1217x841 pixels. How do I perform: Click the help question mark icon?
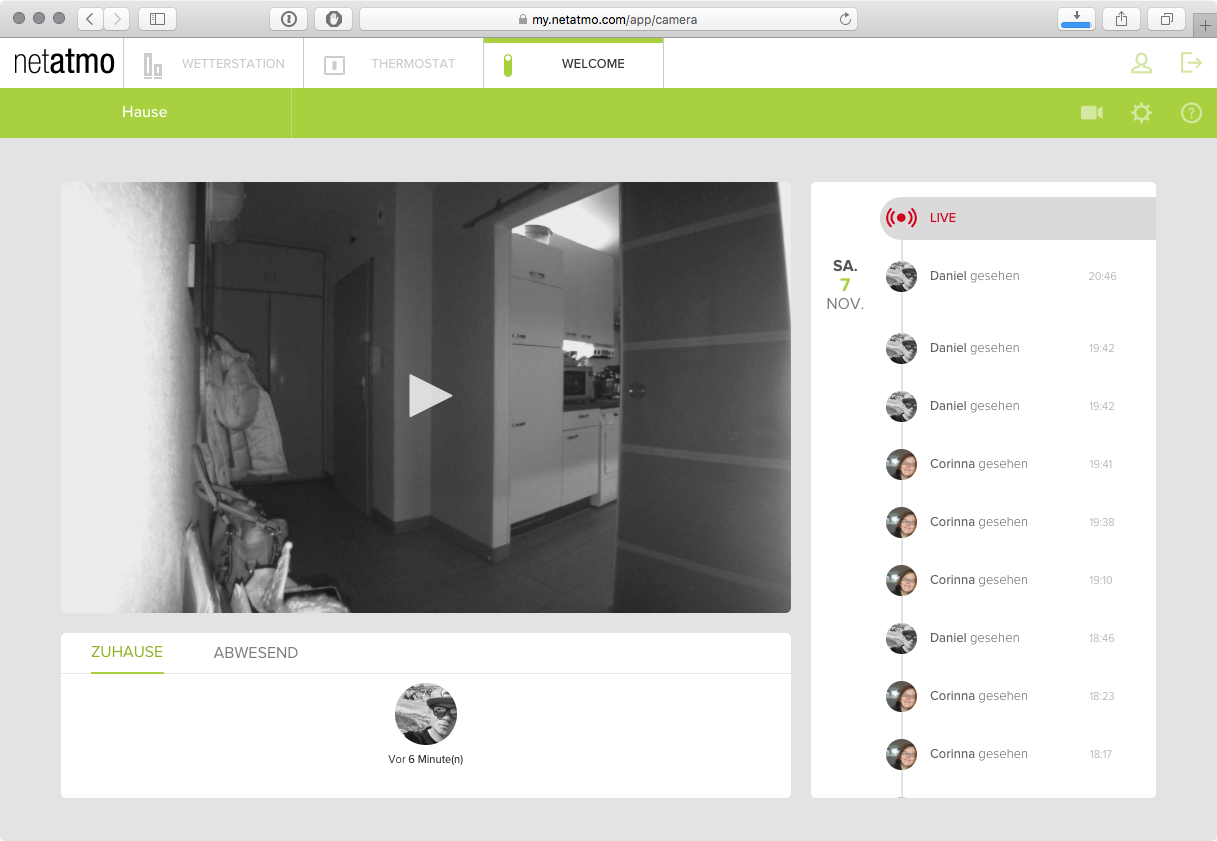(x=1191, y=113)
